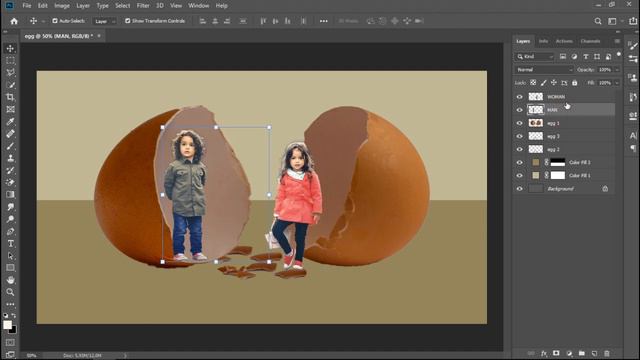Click the foreground color swatch
Image resolution: width=640 pixels, height=360 pixels.
point(7,325)
